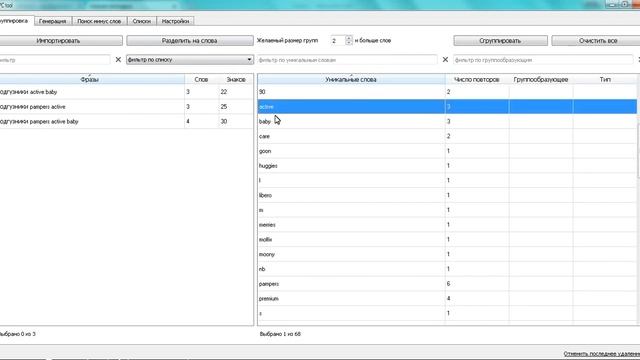Click the group size number field
The height and width of the screenshot is (360, 640).
click(338, 40)
